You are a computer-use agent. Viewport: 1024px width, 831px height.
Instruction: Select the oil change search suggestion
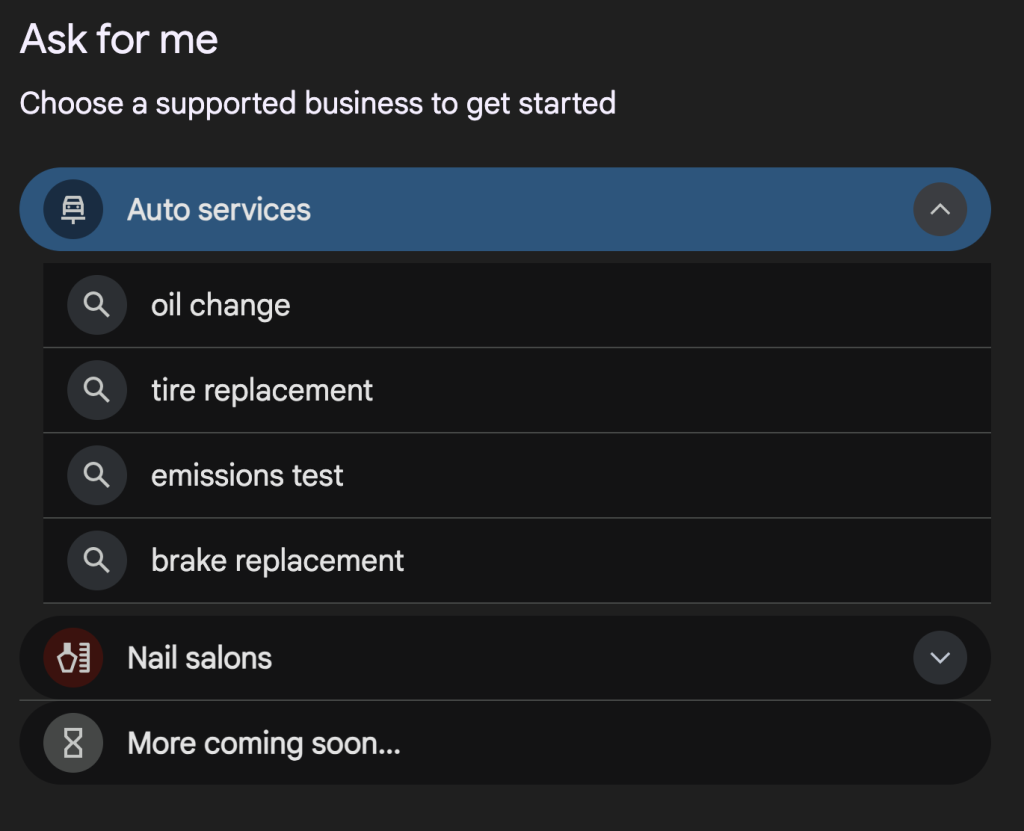click(x=220, y=304)
